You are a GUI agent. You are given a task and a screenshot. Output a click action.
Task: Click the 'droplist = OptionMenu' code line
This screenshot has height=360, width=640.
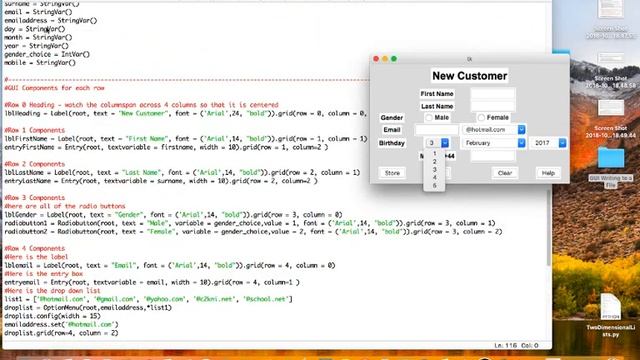(88, 307)
